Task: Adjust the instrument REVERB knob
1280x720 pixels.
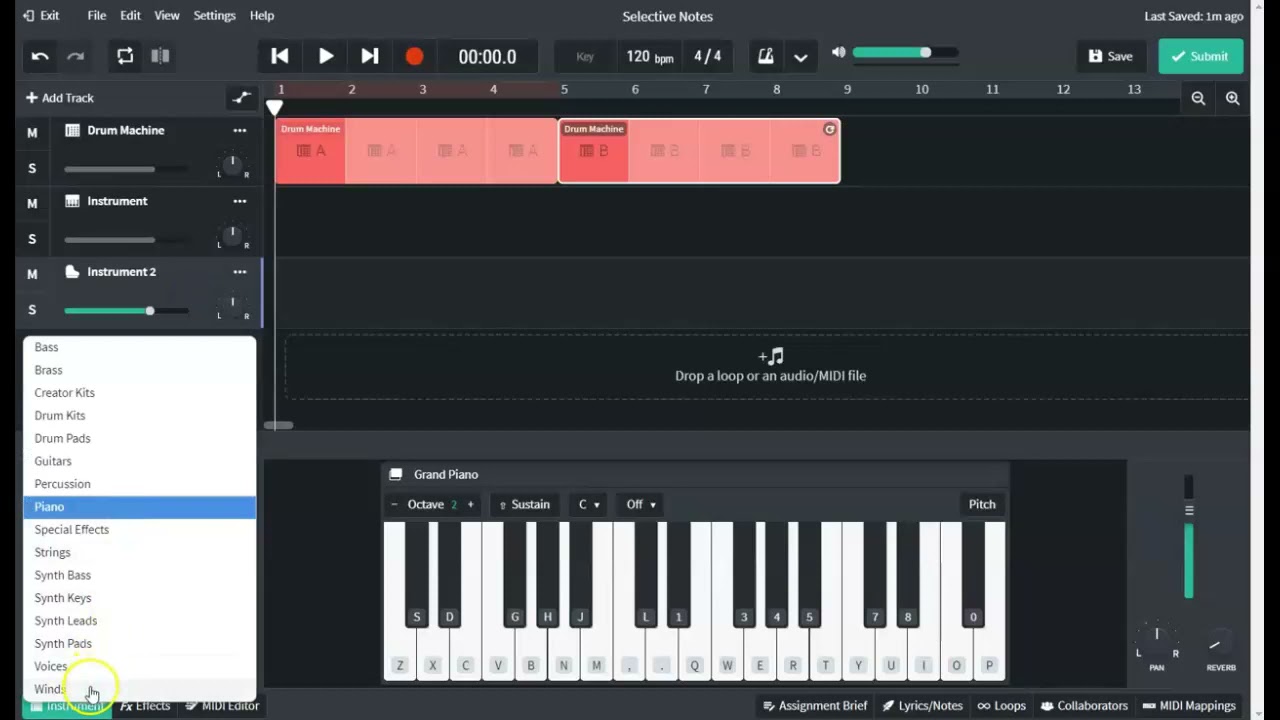Action: pyautogui.click(x=1216, y=645)
